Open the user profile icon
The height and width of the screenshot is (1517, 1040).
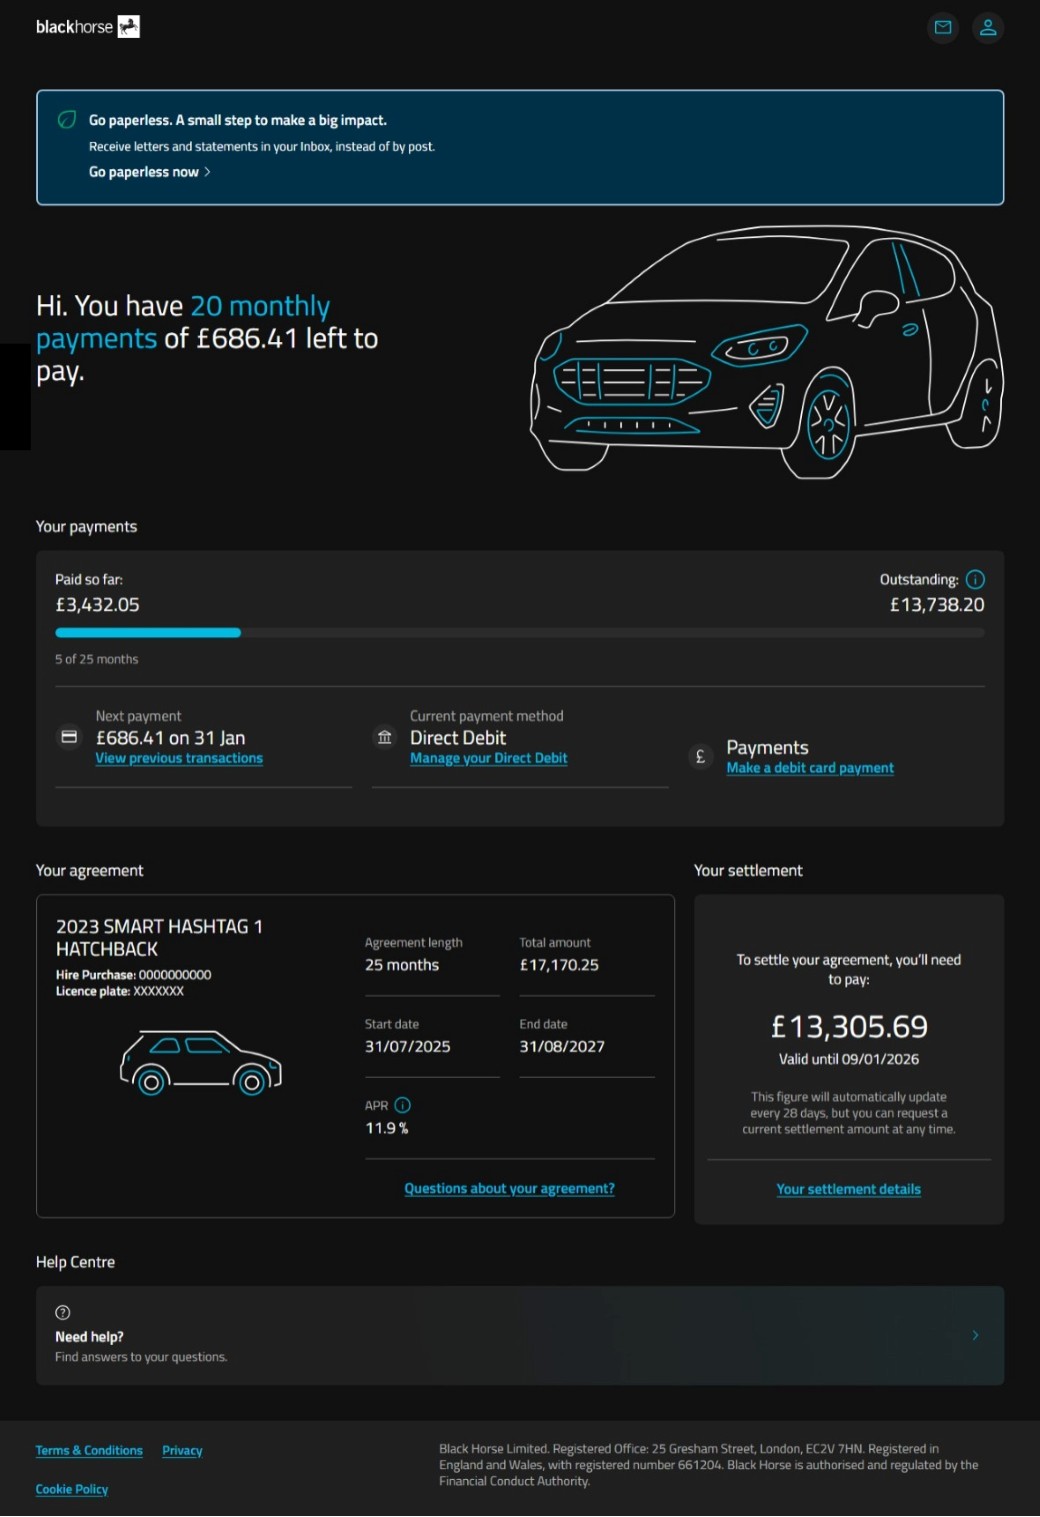click(988, 28)
